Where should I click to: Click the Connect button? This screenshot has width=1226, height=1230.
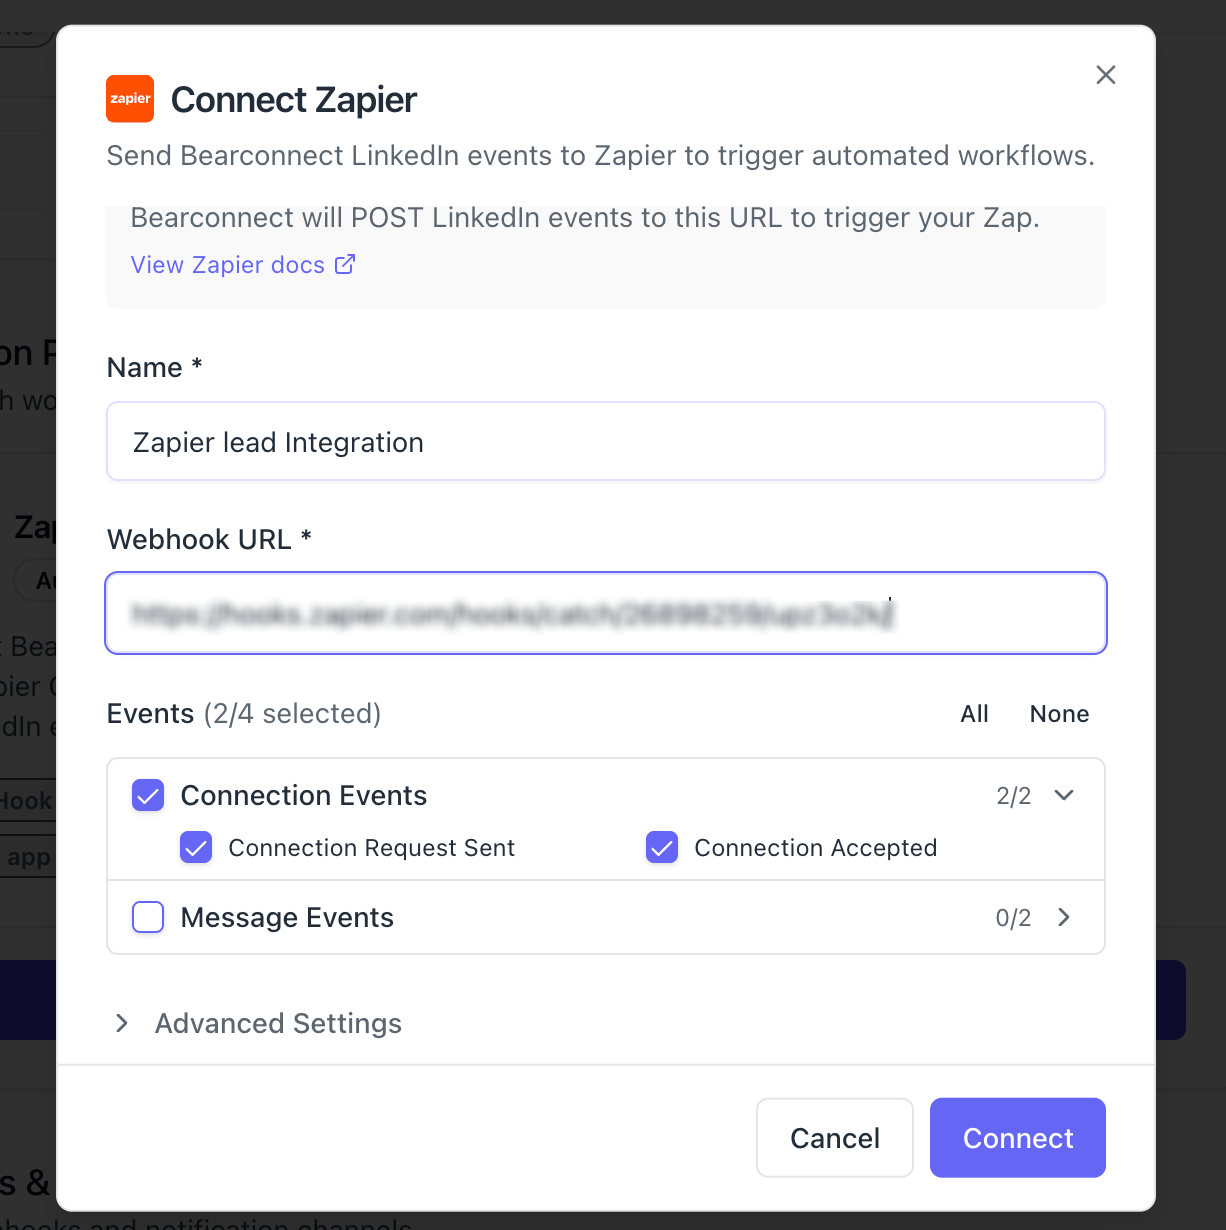1018,1138
